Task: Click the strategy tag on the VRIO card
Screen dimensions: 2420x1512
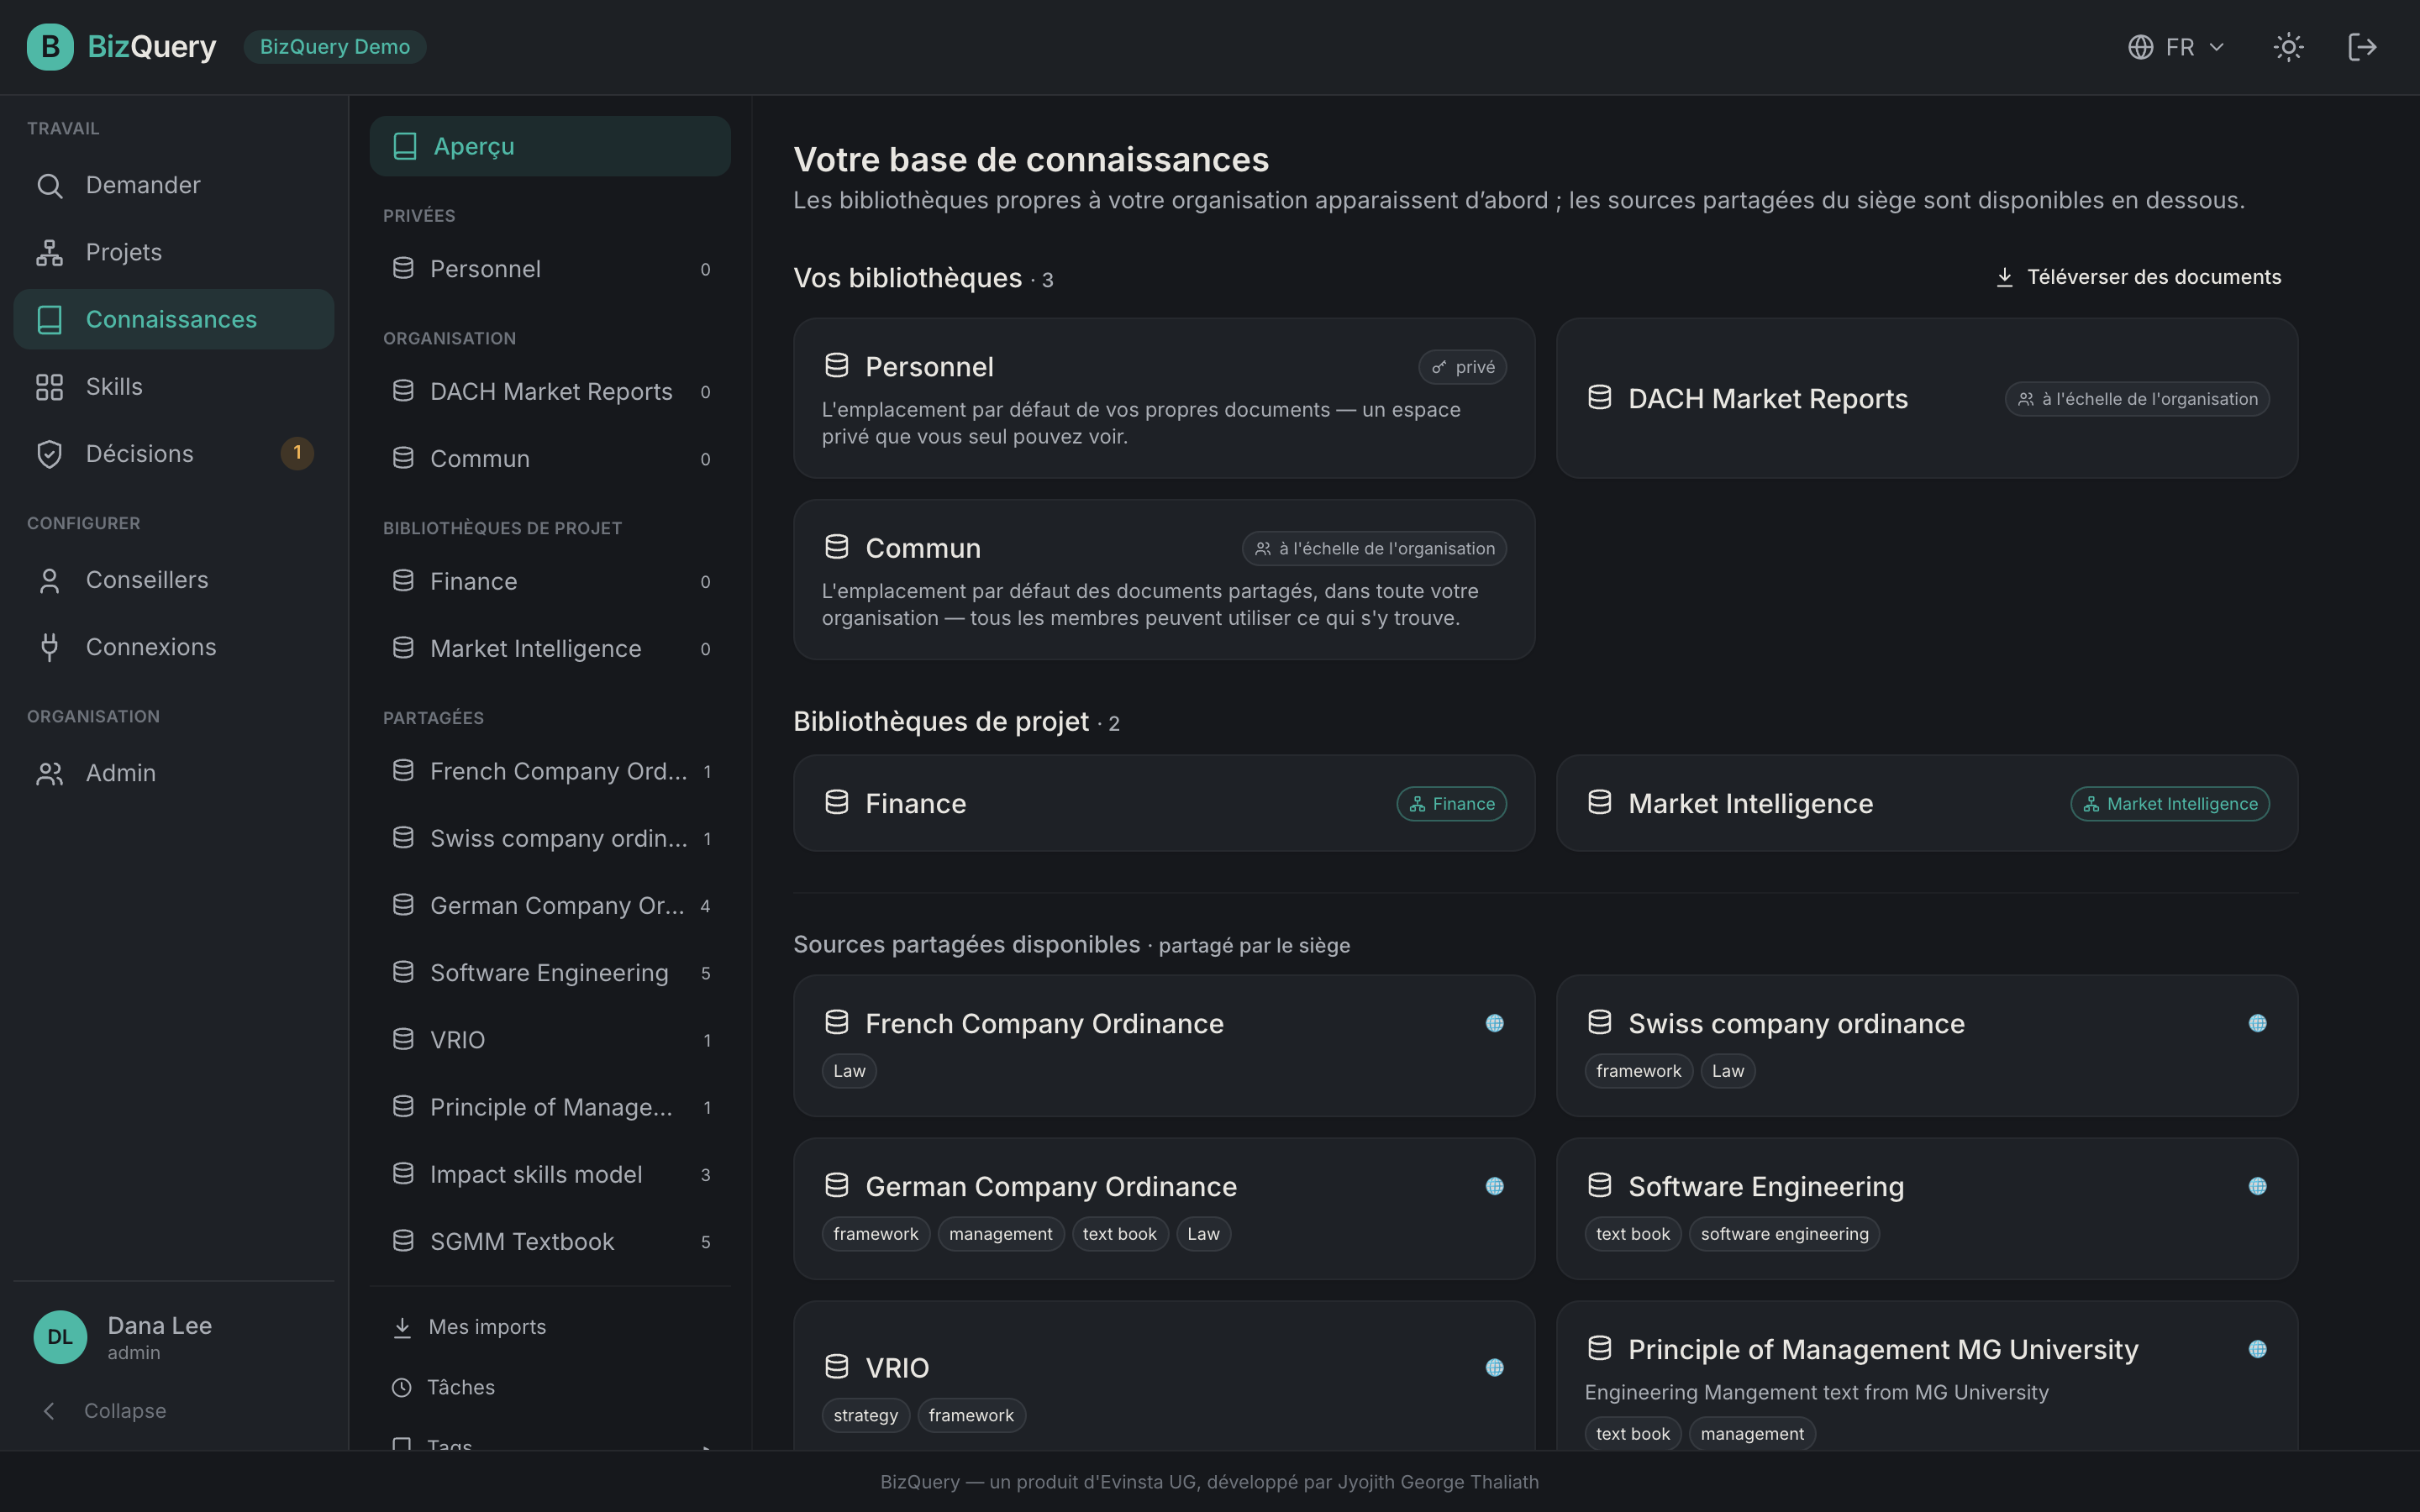Action: point(865,1415)
